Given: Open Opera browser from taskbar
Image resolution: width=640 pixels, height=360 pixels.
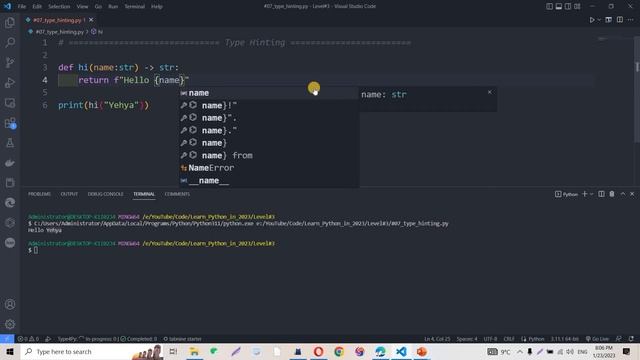Looking at the screenshot, I should [318, 351].
